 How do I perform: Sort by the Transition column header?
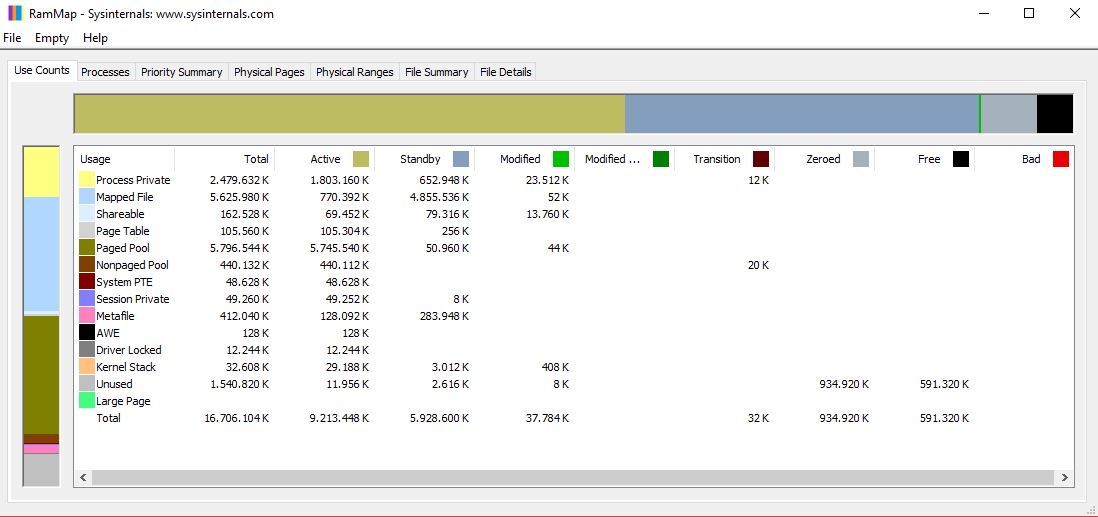tap(725, 159)
